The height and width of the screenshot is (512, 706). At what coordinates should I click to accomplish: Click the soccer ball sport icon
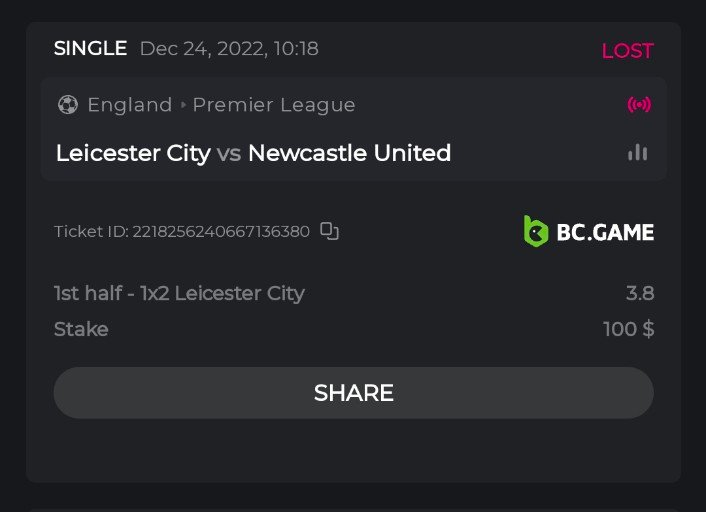pos(68,105)
